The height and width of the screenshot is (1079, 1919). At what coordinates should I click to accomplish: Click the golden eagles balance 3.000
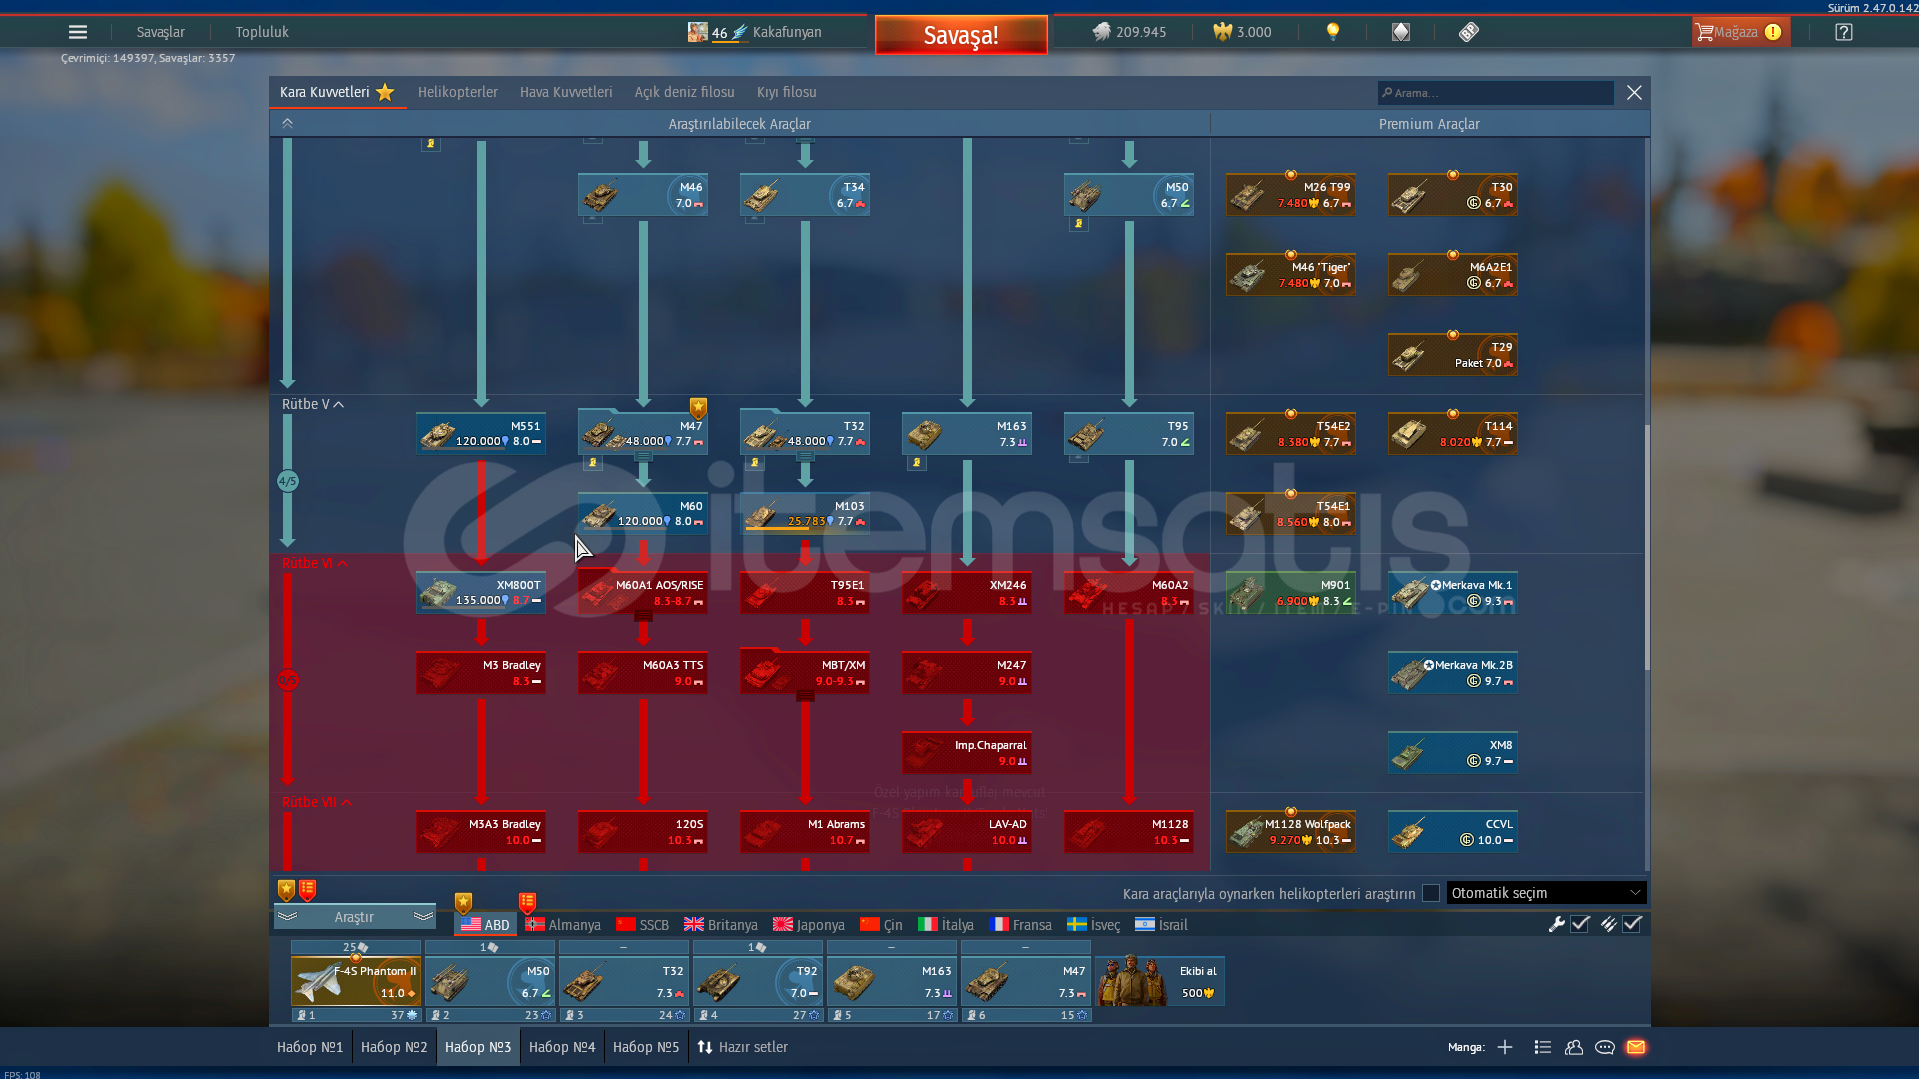pyautogui.click(x=1242, y=32)
